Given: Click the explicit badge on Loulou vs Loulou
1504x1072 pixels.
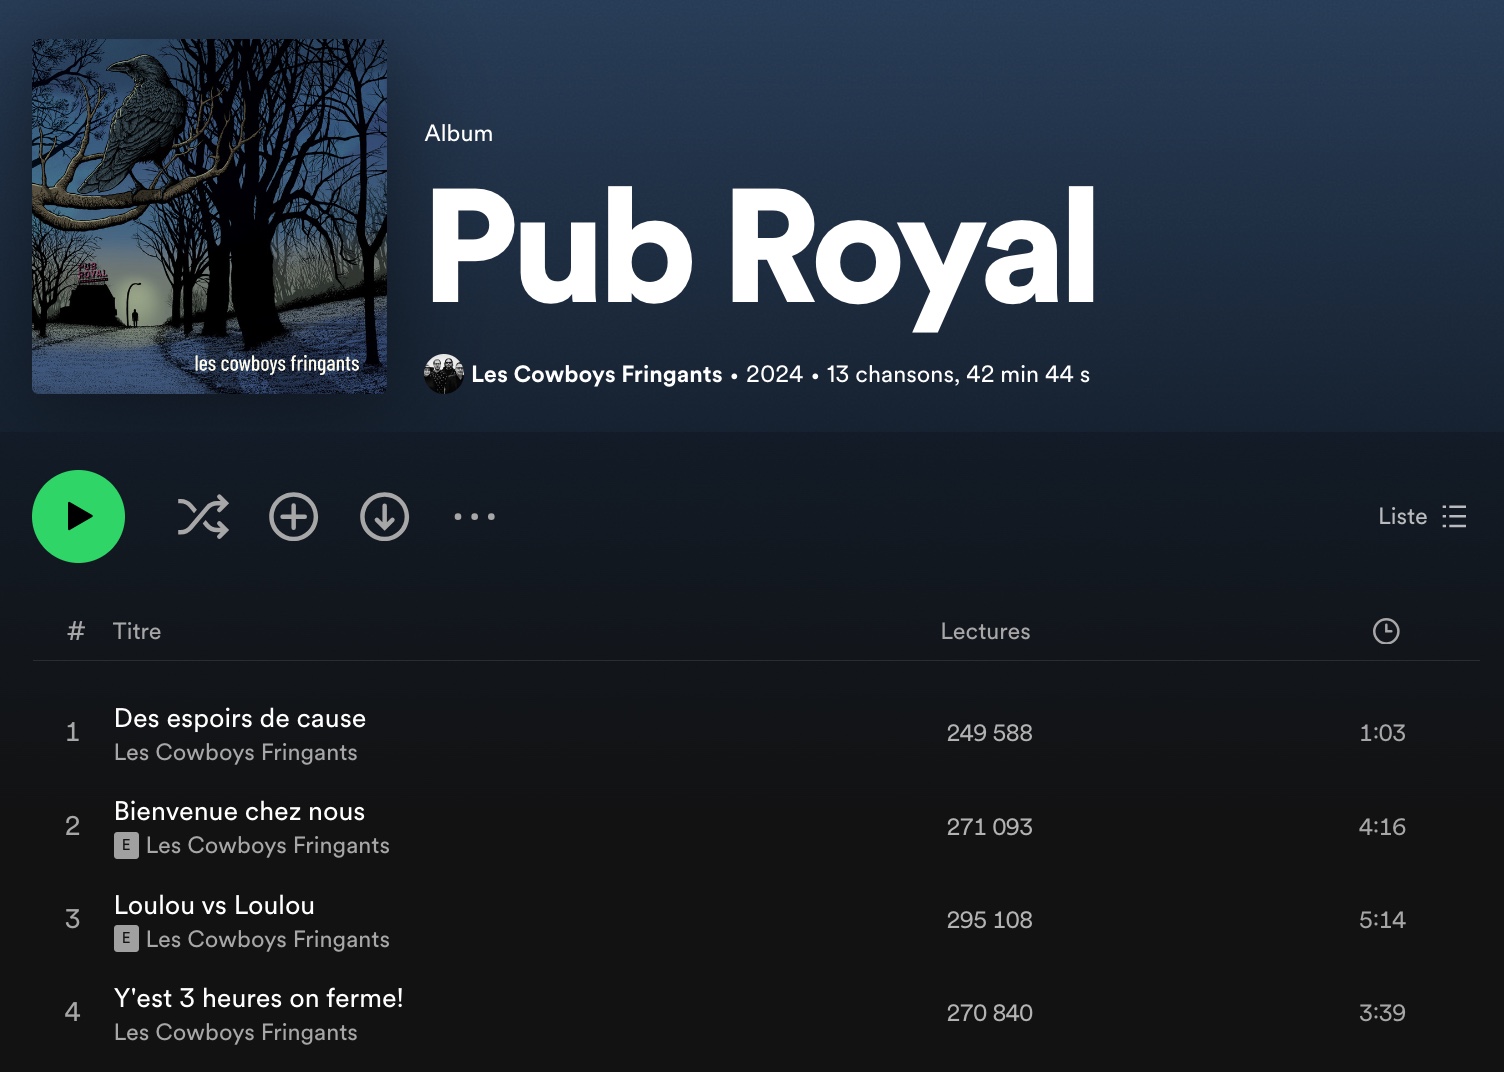Looking at the screenshot, I should click(126, 939).
